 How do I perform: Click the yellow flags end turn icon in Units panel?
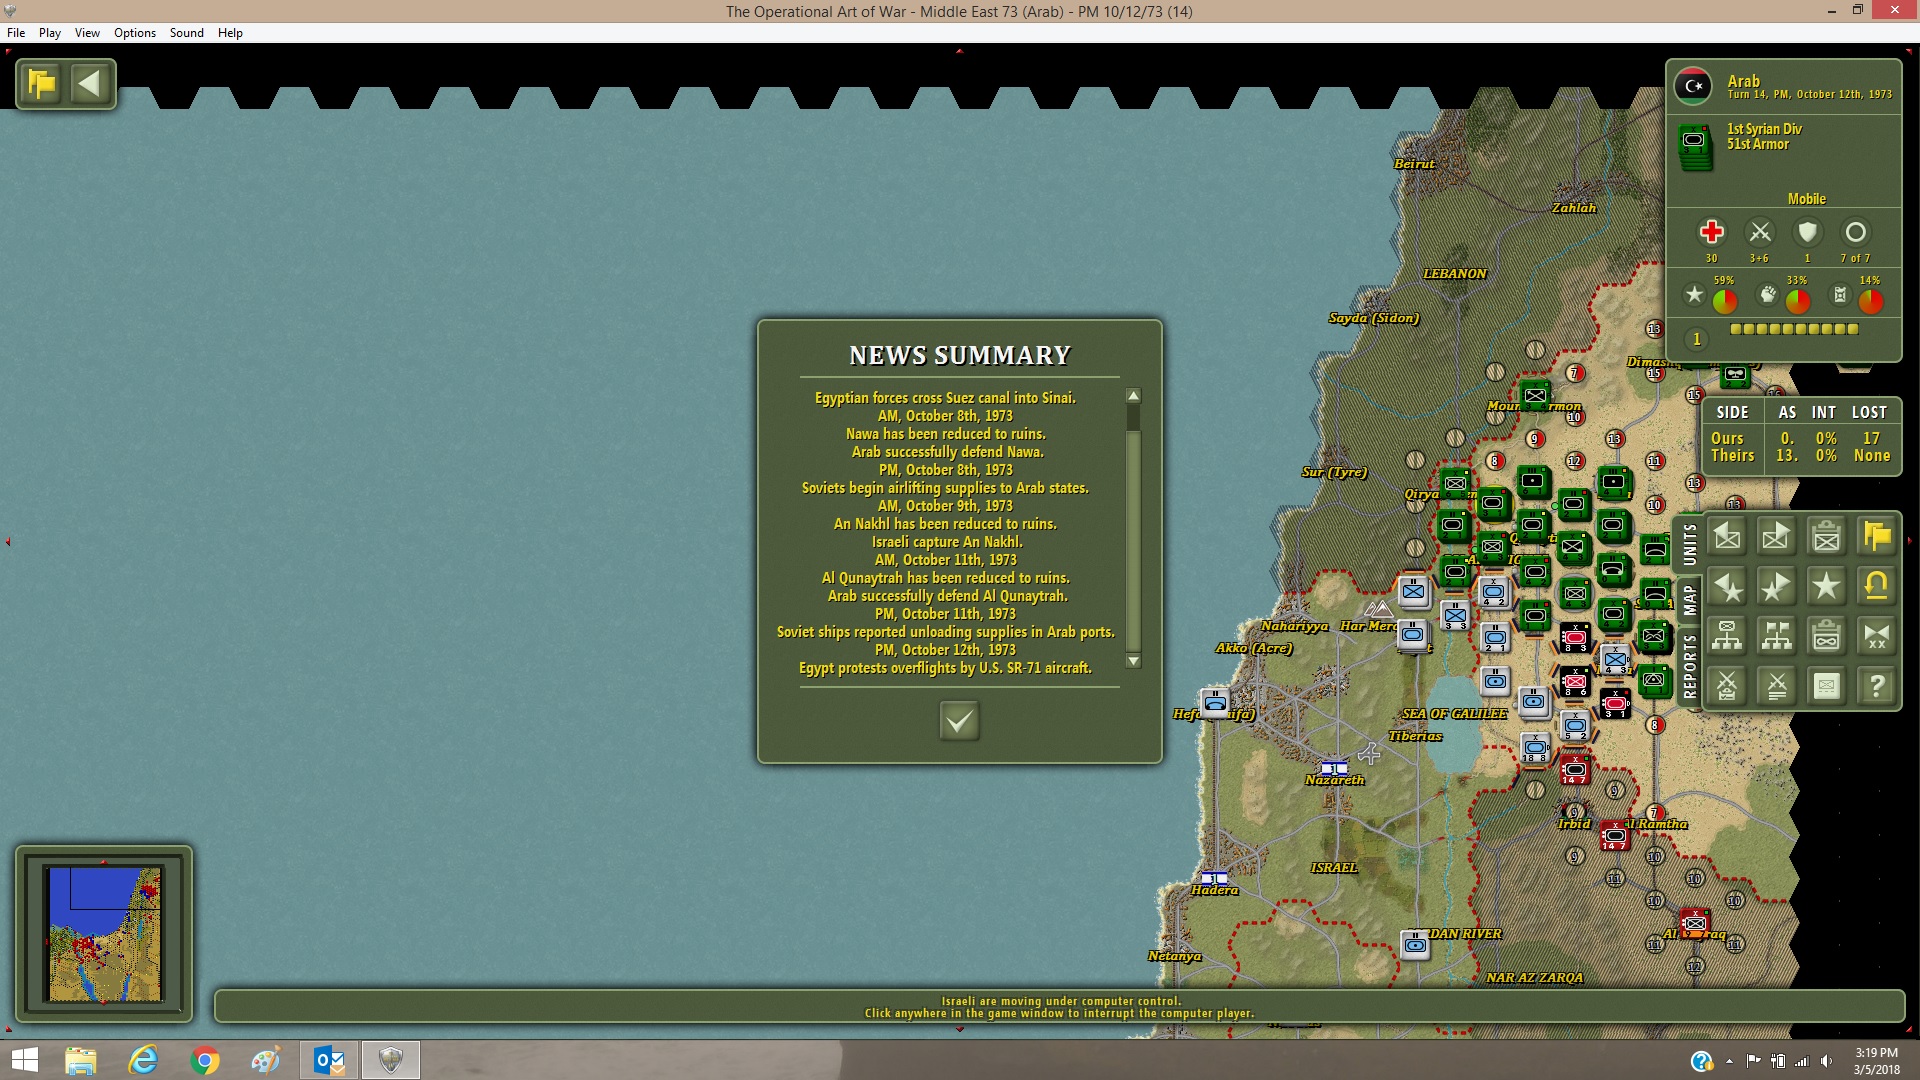pos(1877,537)
